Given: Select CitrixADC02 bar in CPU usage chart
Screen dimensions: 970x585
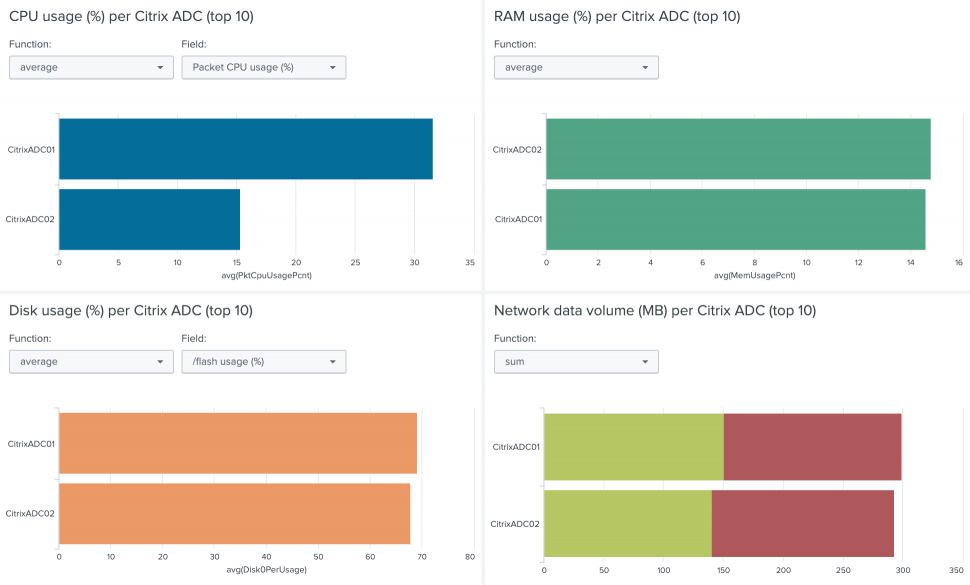Looking at the screenshot, I should [x=149, y=220].
